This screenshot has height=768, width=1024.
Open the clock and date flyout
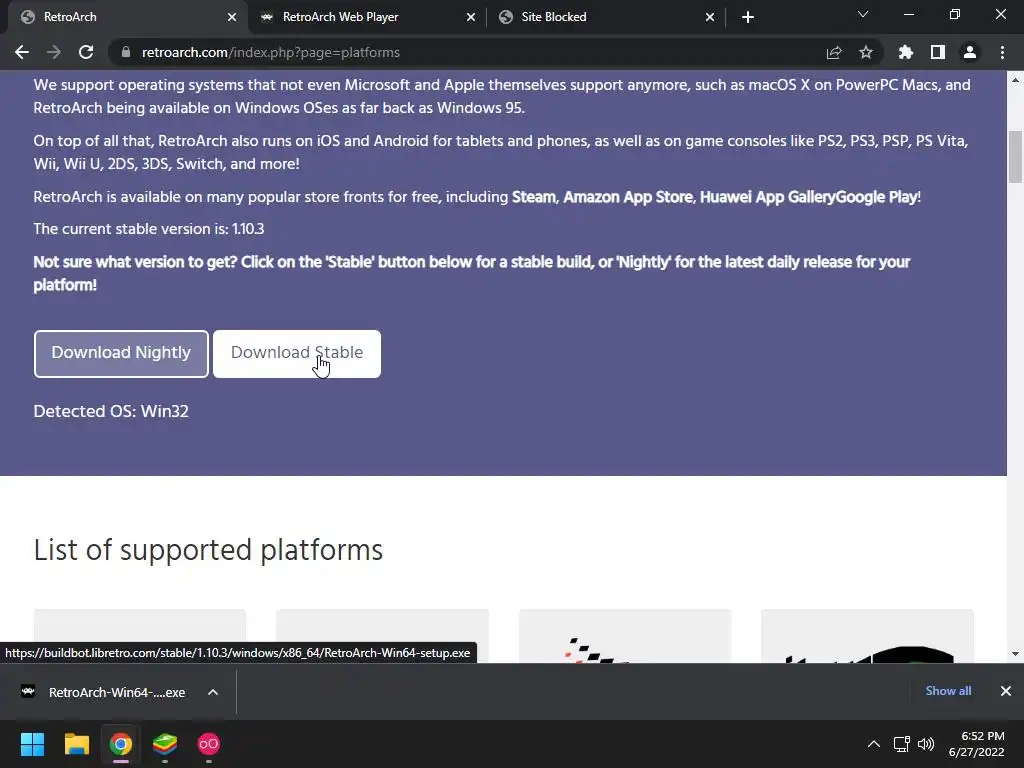pos(977,744)
